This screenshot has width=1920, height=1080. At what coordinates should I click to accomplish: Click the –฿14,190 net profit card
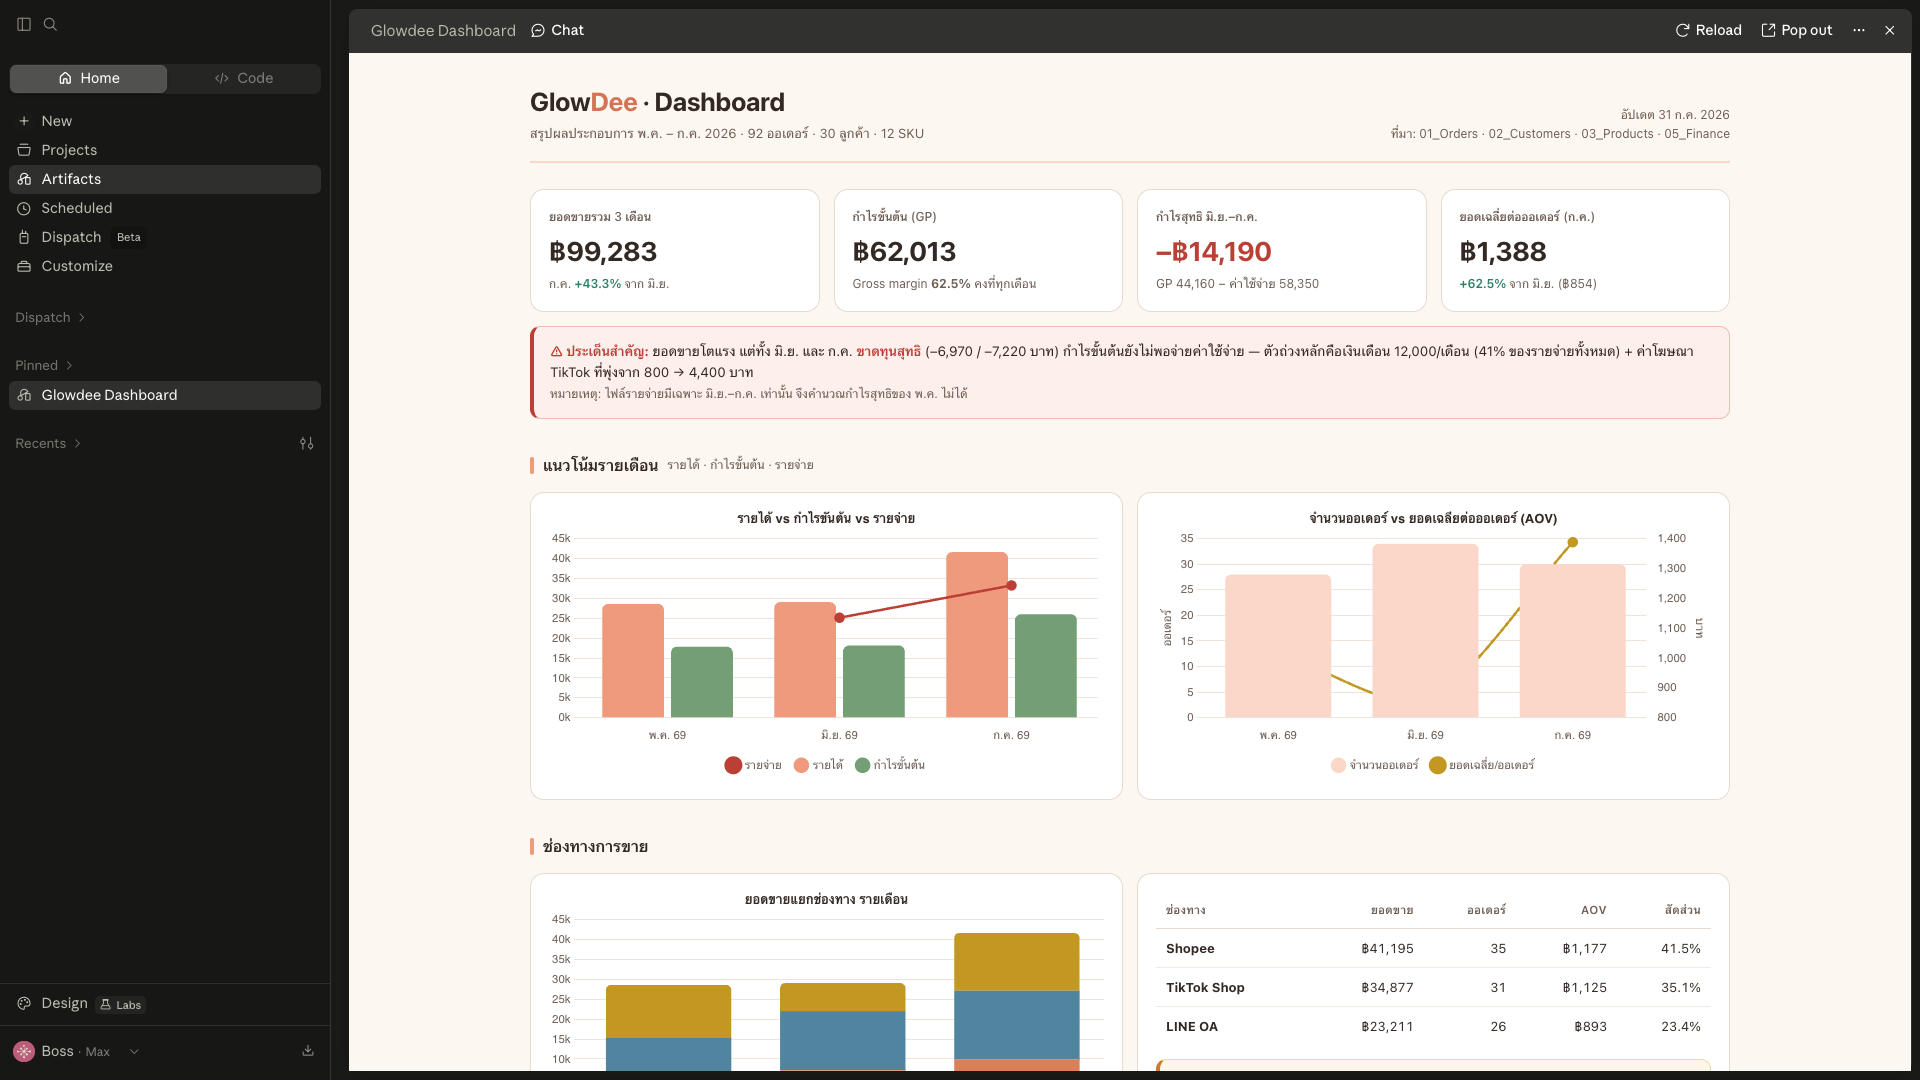point(1282,251)
